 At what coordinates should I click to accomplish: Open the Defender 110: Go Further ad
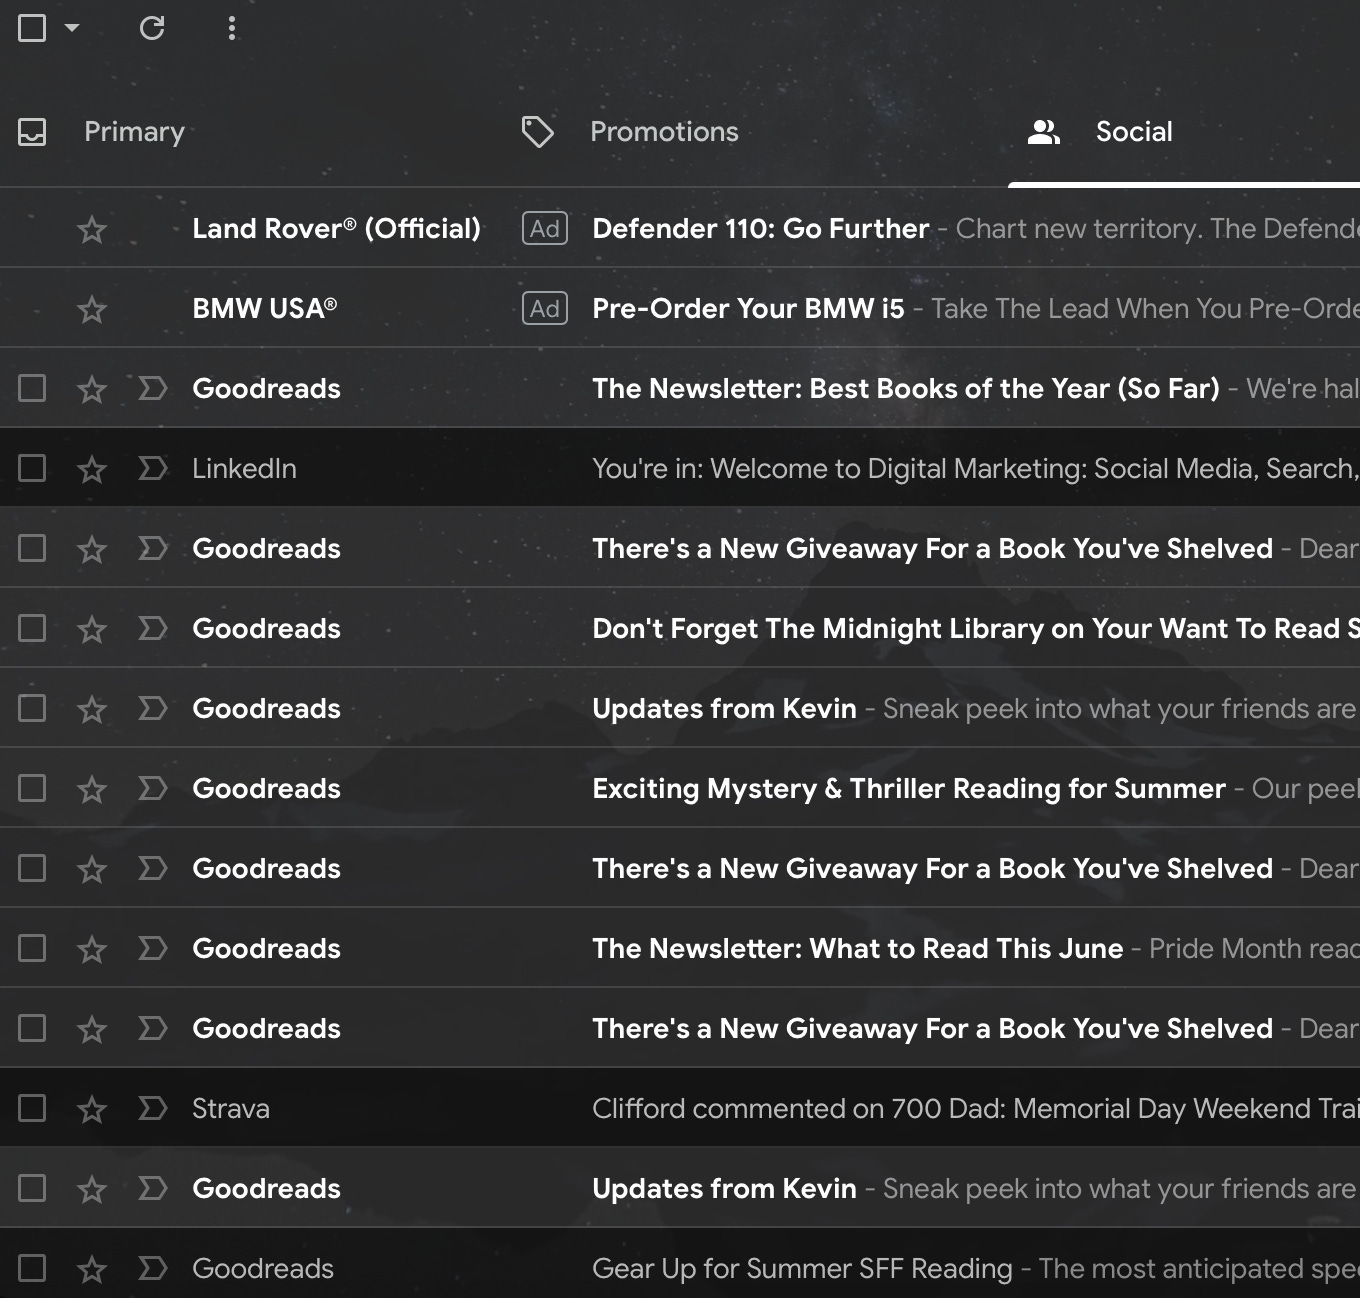click(760, 228)
